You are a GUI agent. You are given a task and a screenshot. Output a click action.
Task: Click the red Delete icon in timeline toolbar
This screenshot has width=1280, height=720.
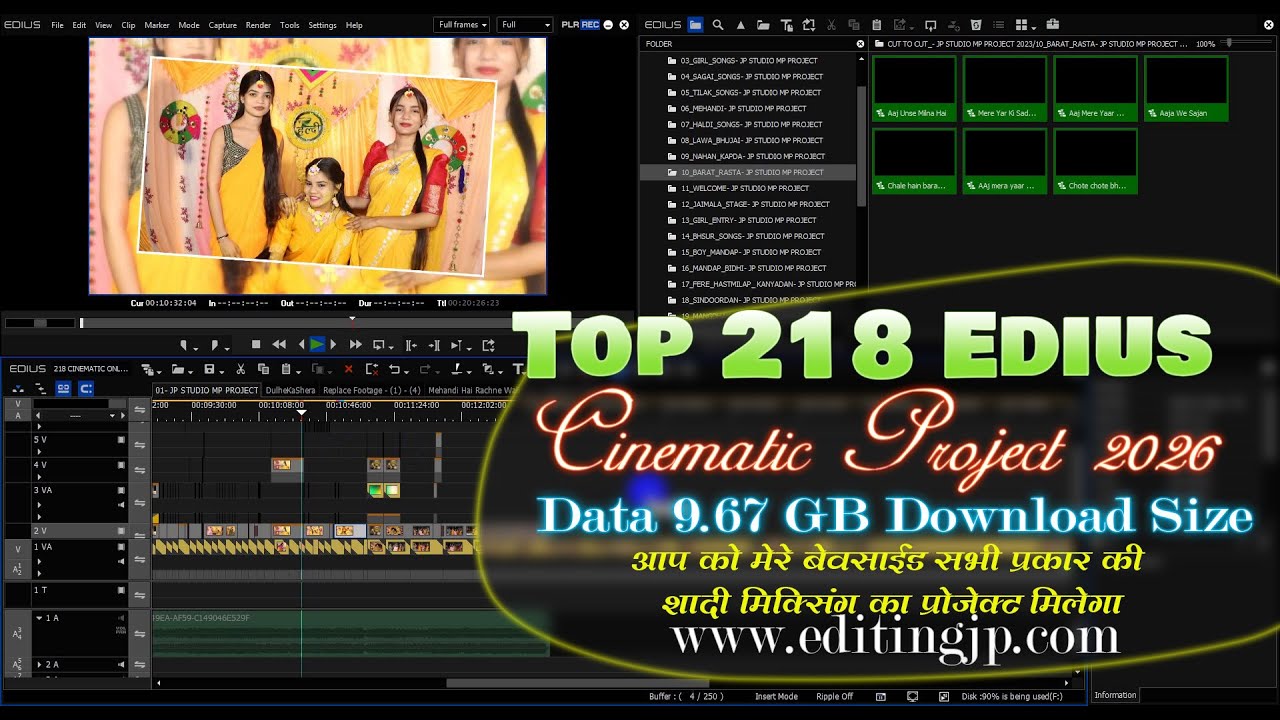coord(348,369)
